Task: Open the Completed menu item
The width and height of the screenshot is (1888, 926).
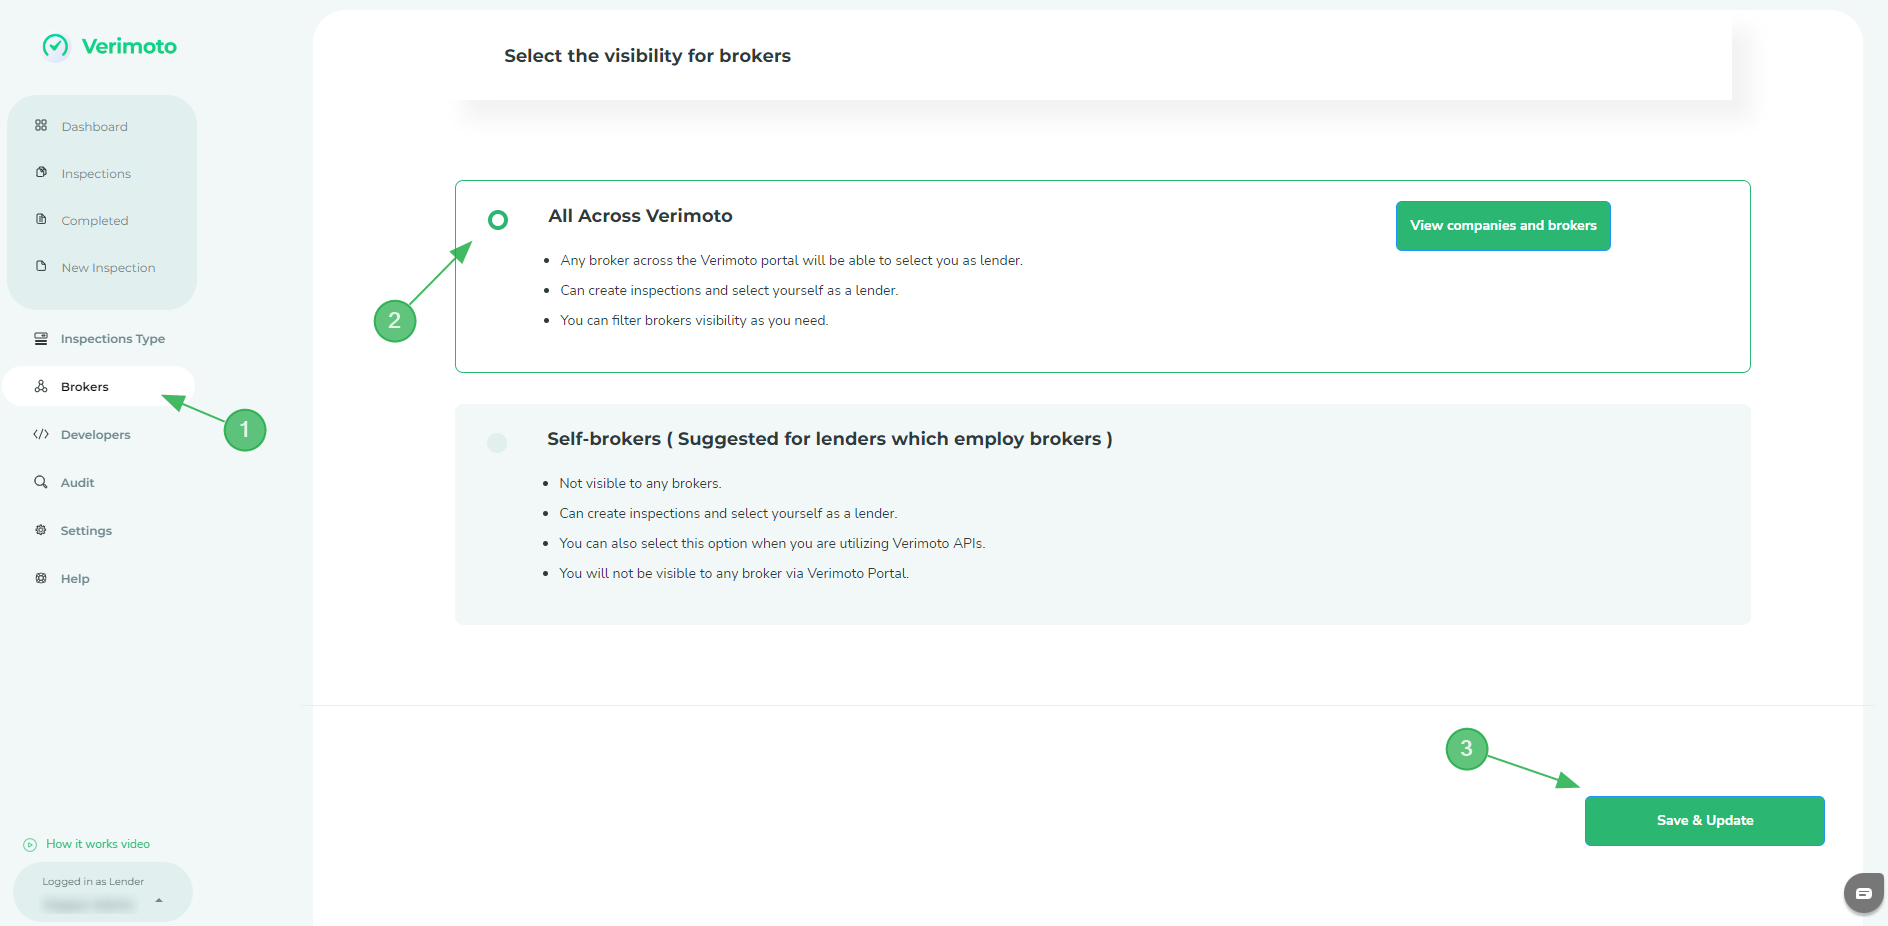Action: pyautogui.click(x=95, y=221)
